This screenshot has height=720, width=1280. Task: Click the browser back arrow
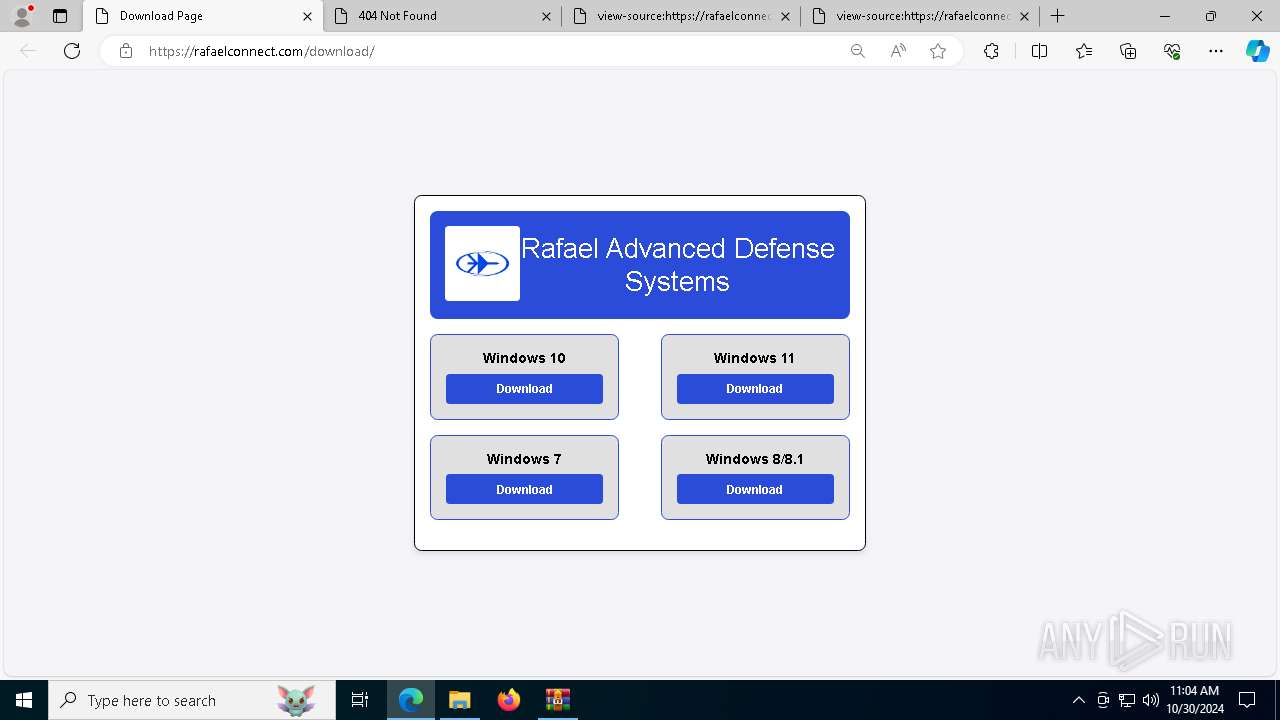28,51
